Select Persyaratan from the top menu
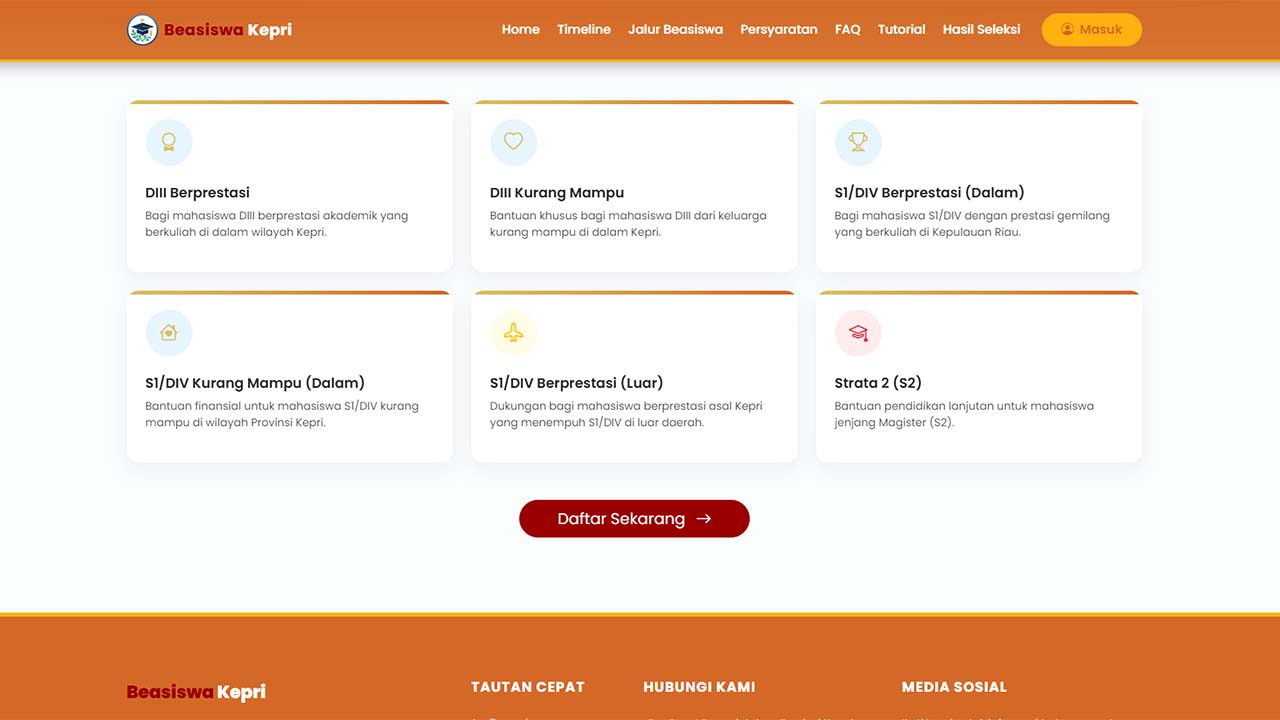Viewport: 1280px width, 720px height. tap(779, 30)
